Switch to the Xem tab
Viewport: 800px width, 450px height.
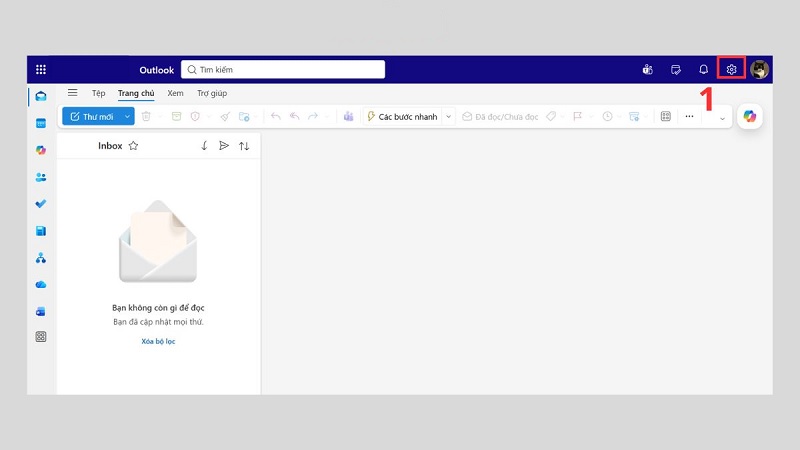click(175, 93)
